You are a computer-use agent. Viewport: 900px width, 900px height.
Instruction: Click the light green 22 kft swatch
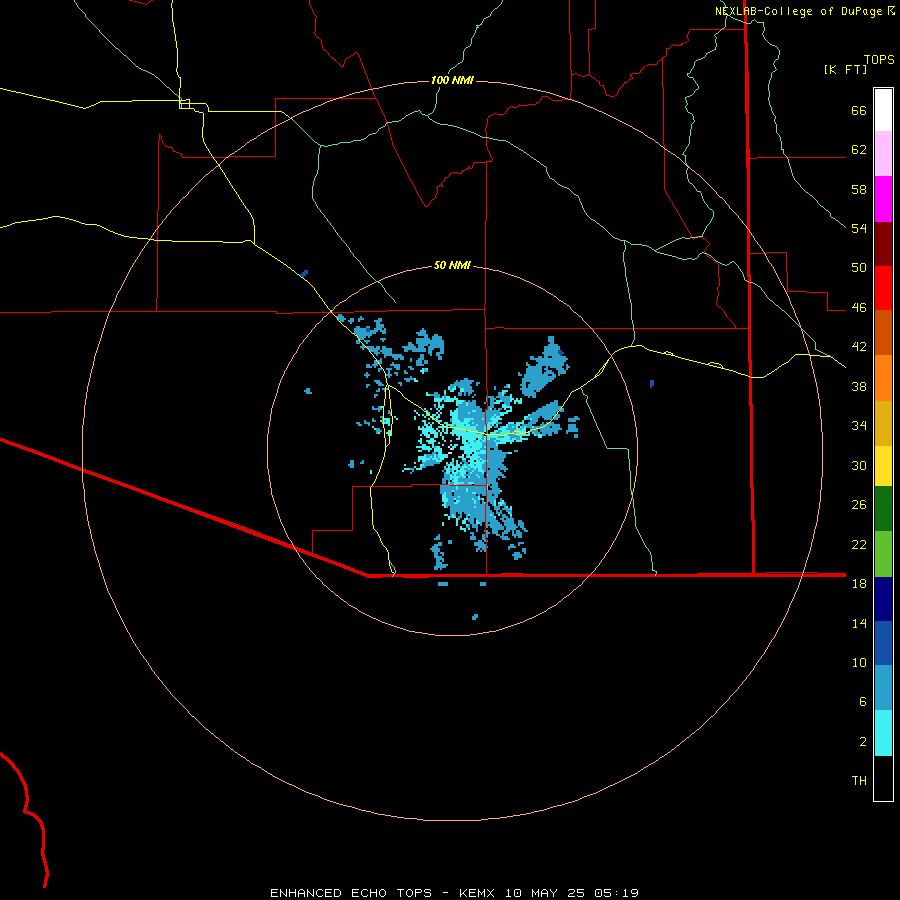click(x=883, y=554)
